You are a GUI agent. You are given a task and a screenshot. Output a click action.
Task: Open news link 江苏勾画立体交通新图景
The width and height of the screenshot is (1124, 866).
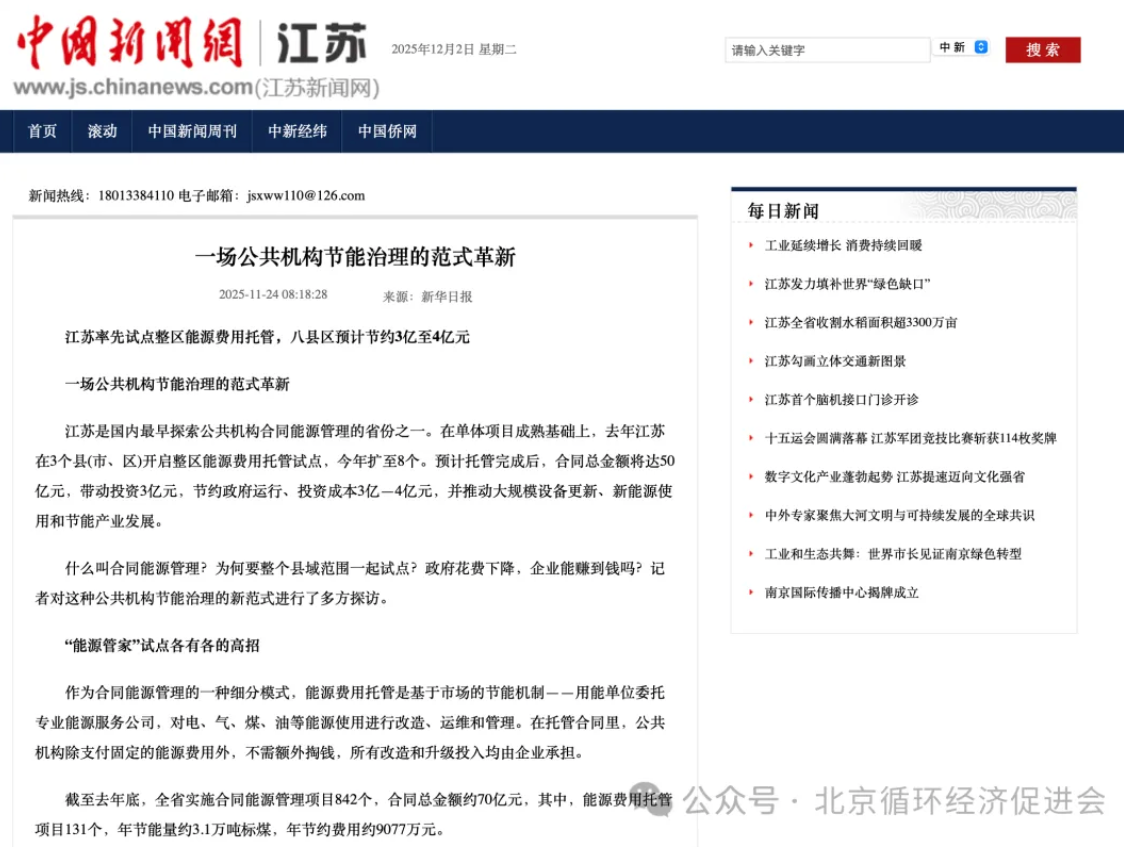point(835,361)
